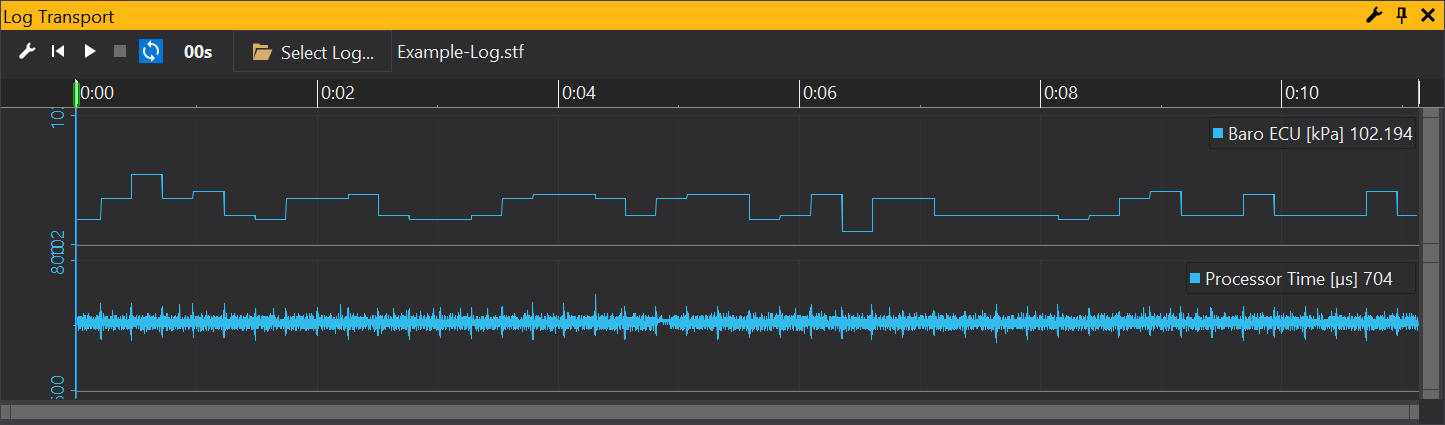Jump to 0:08 on the timeline ruler

(x=1060, y=94)
